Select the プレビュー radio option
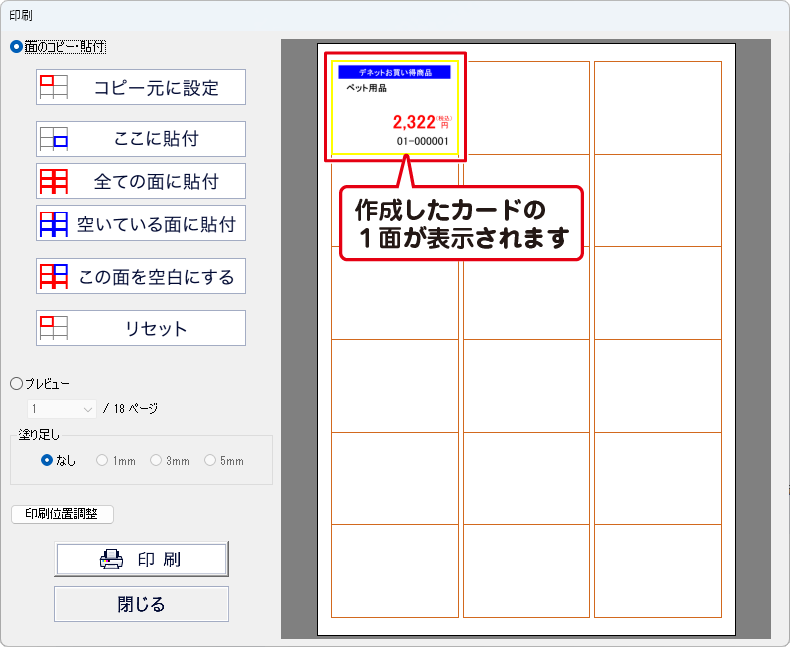Viewport: 790px width, 647px height. click(16, 383)
